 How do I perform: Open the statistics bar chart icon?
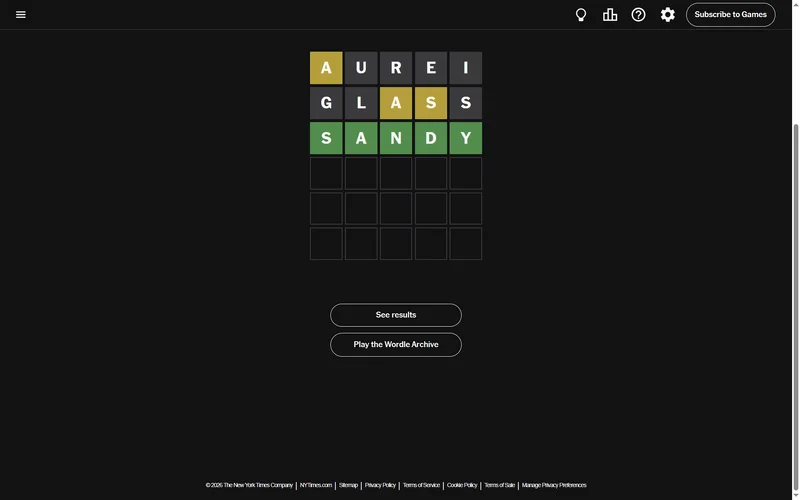pos(610,15)
